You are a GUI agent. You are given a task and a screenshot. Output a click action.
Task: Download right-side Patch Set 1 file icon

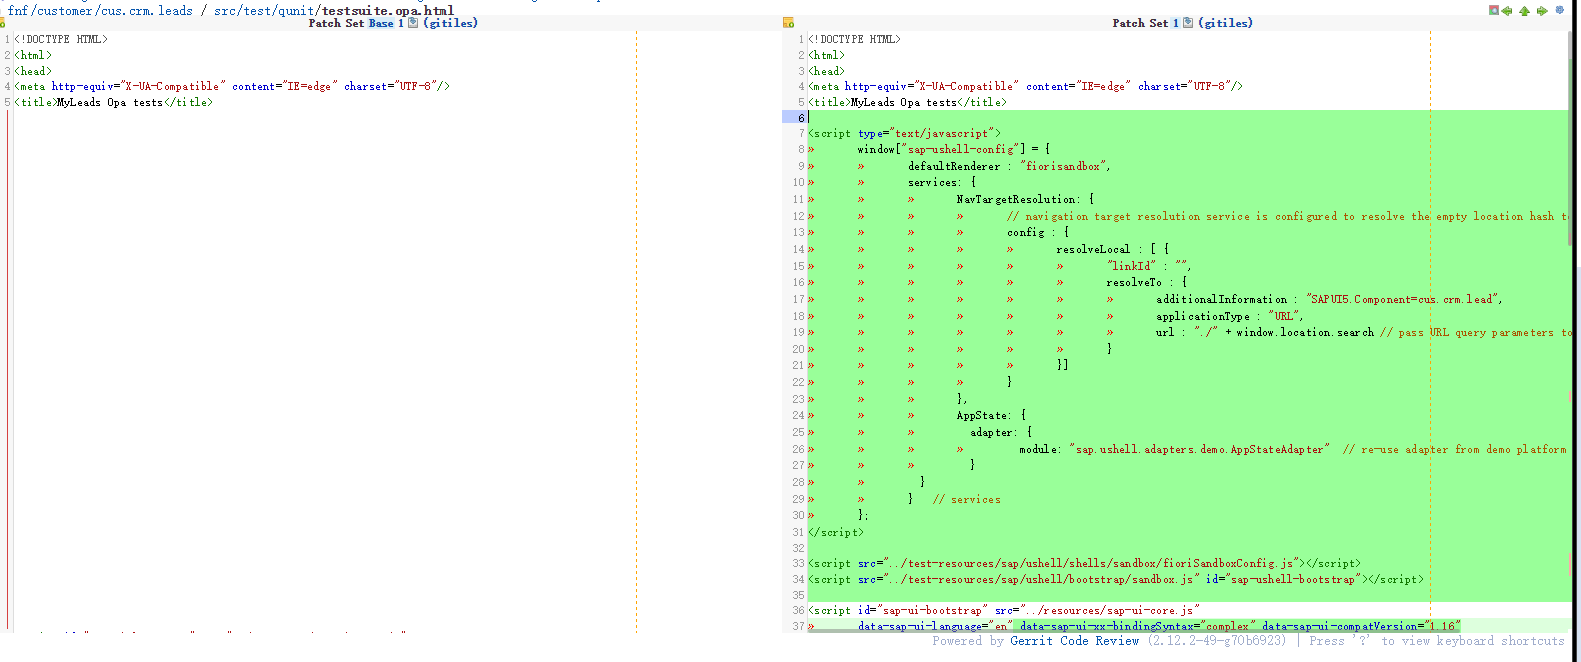[1188, 23]
